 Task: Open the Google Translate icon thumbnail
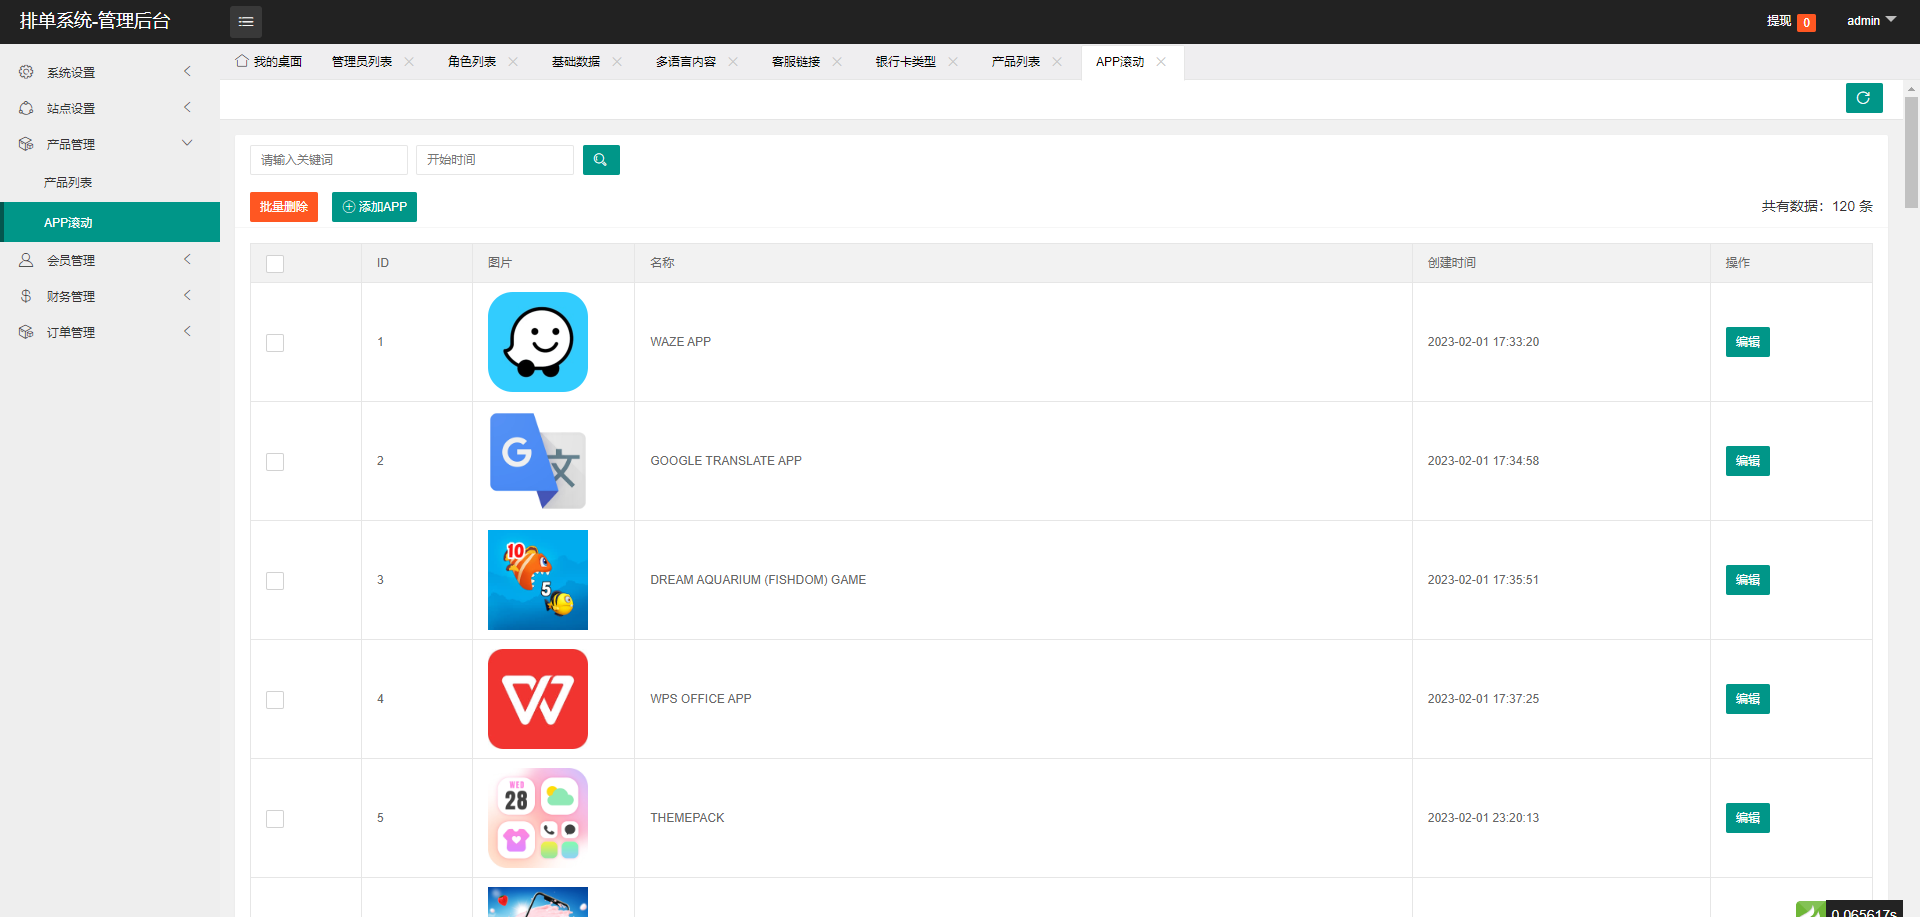tap(538, 461)
